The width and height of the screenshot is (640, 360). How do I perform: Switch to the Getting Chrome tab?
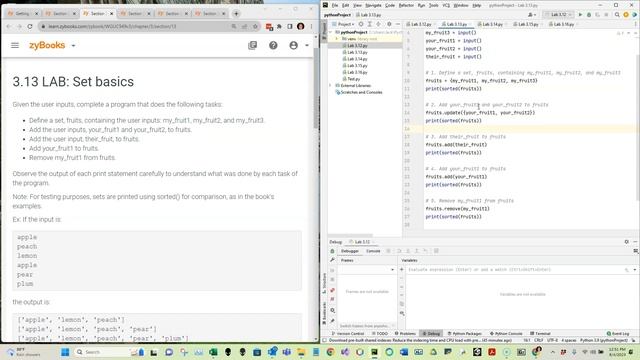(x=22, y=13)
